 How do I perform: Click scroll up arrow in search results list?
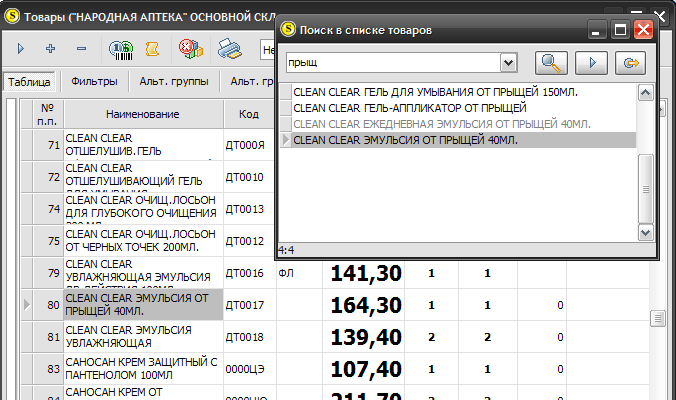(x=645, y=93)
